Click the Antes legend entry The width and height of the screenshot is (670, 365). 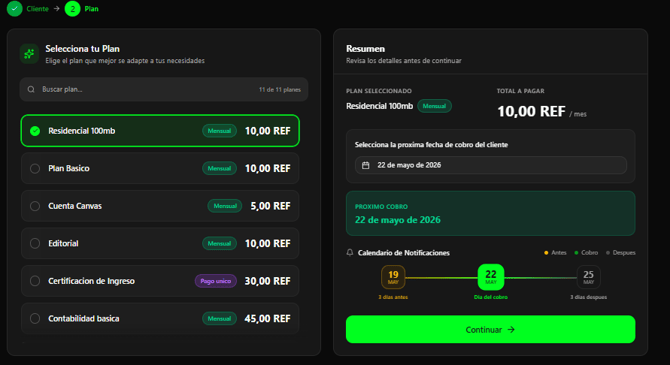[555, 253]
